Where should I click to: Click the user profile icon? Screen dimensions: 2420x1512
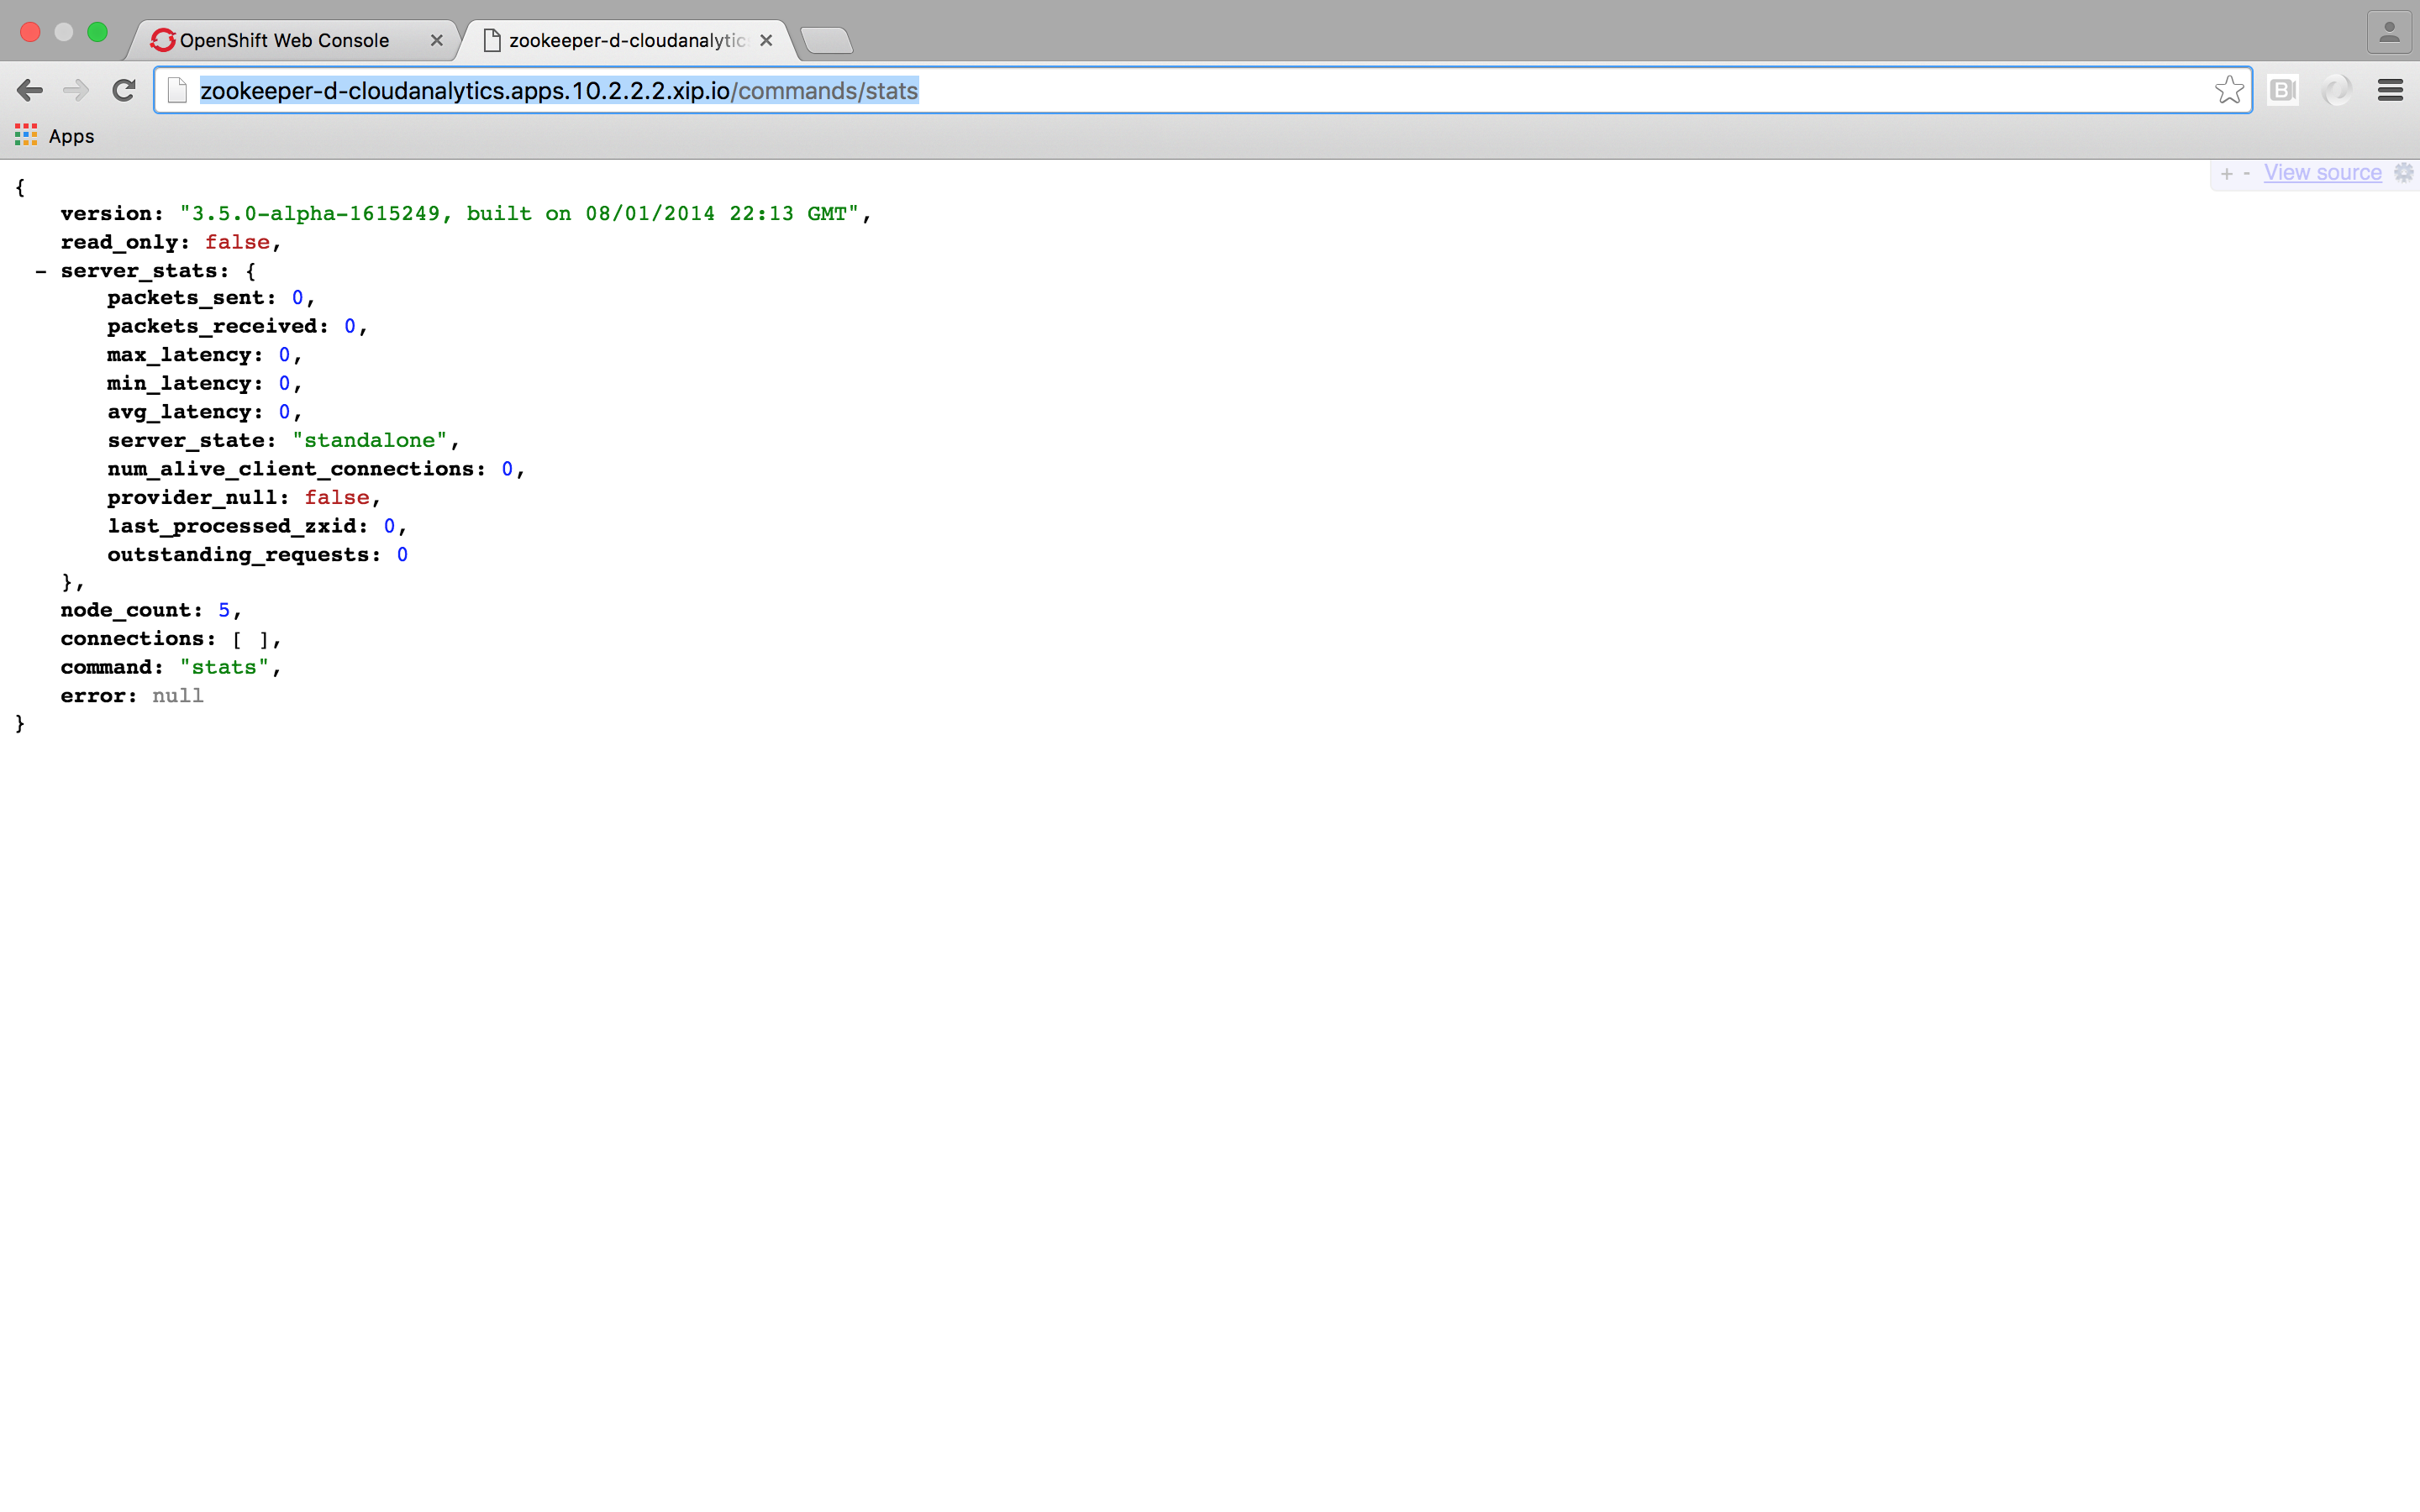pyautogui.click(x=2389, y=33)
